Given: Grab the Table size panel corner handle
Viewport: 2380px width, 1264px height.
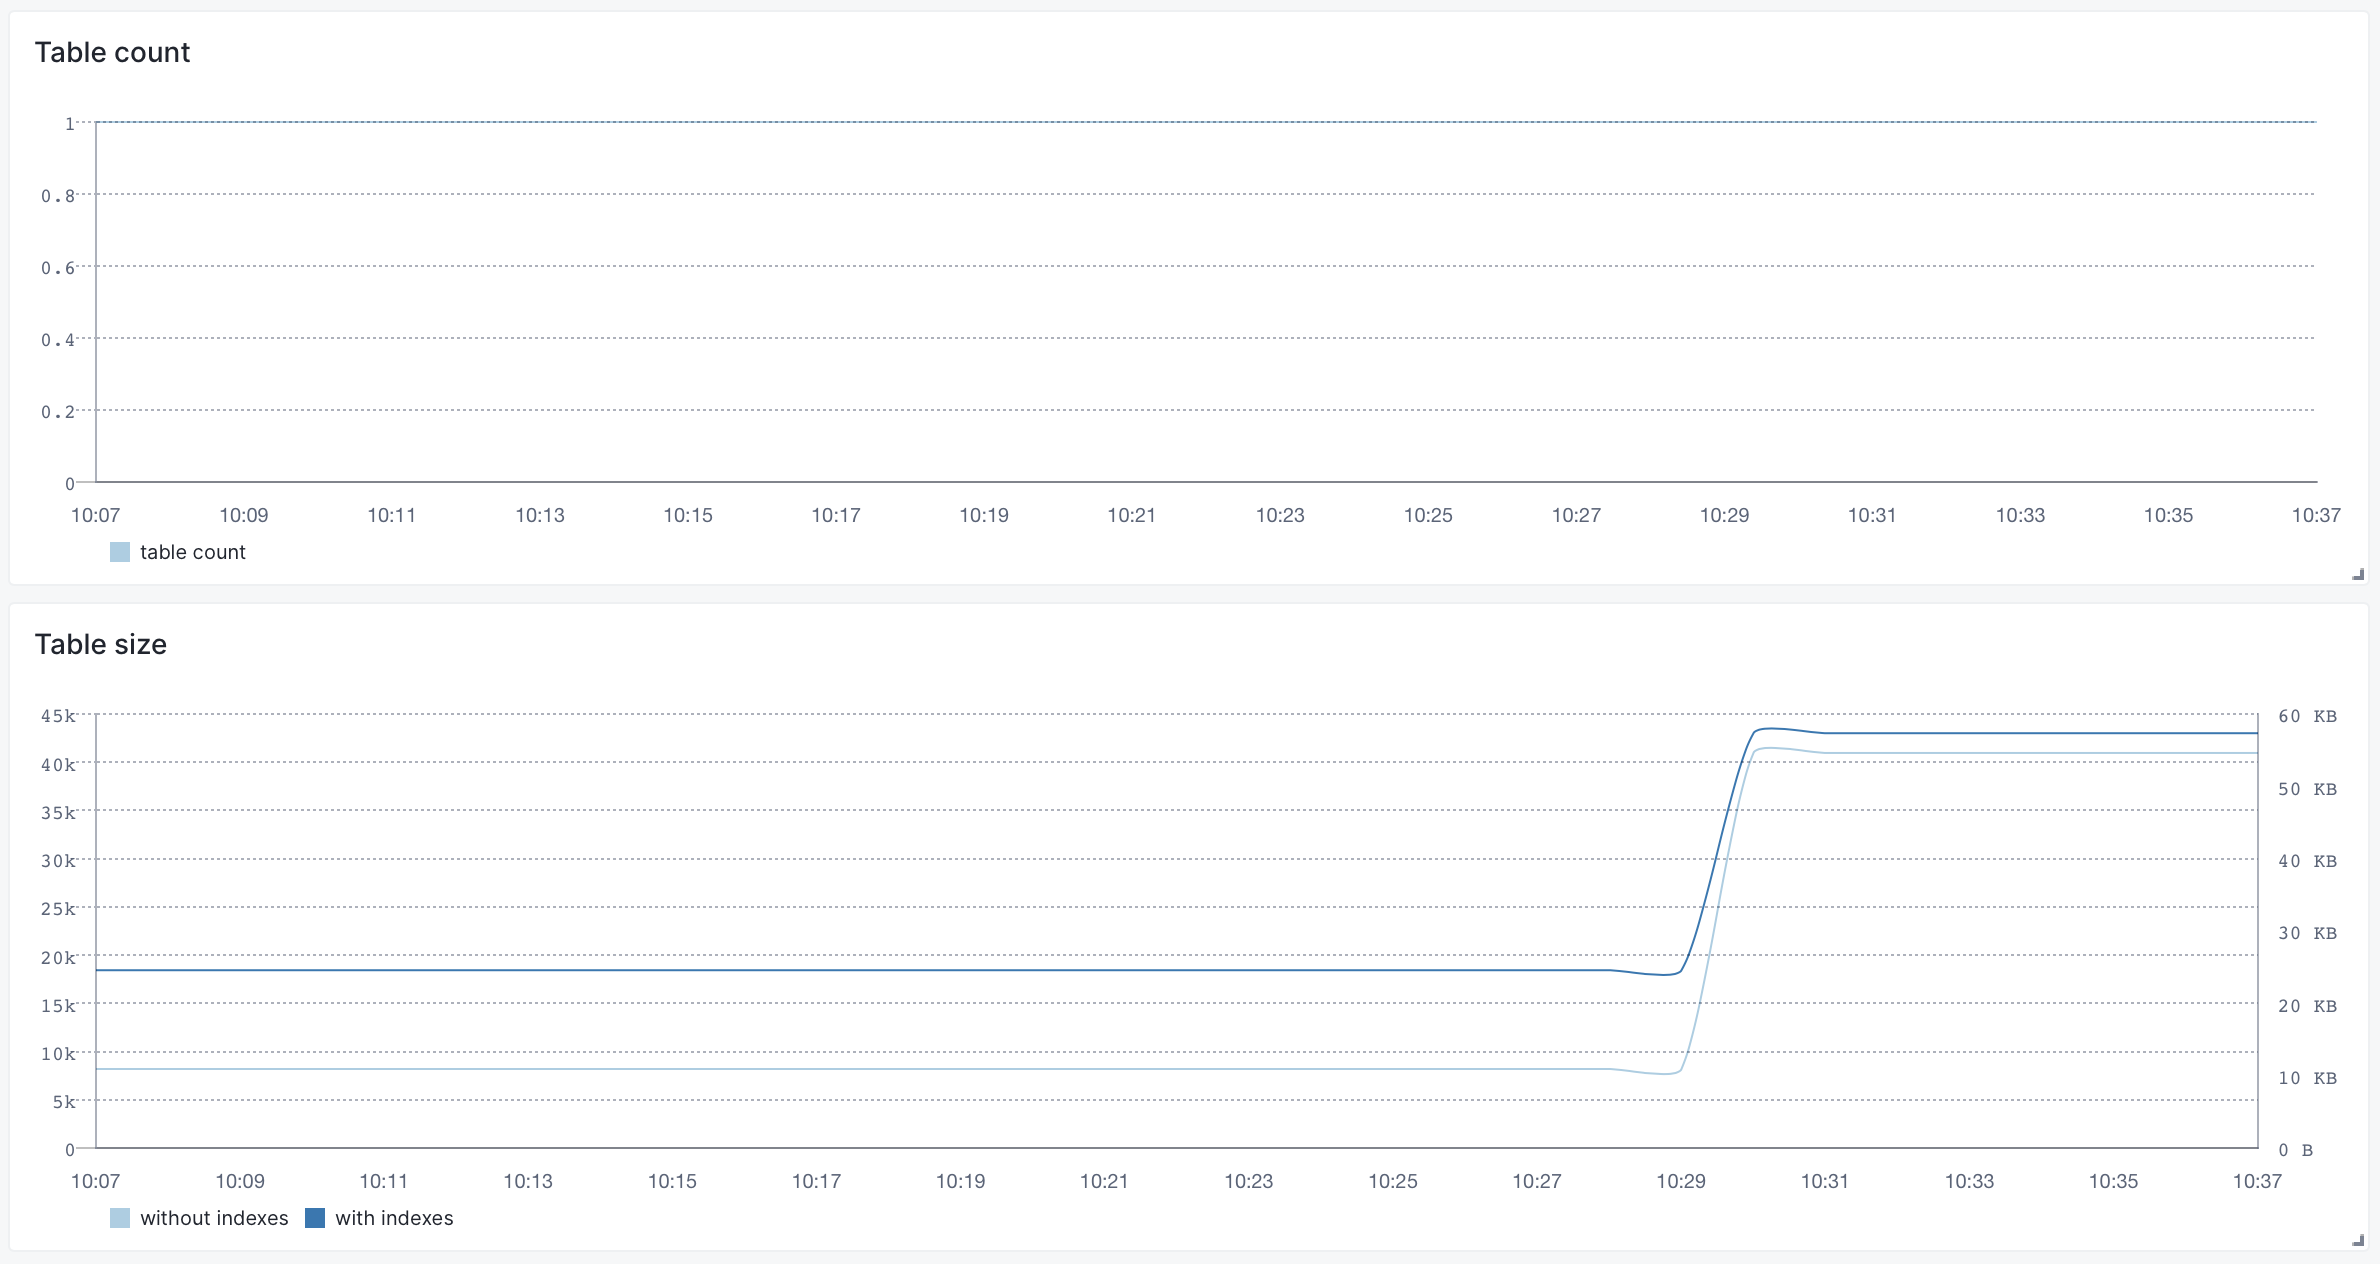Looking at the screenshot, I should [x=2358, y=1240].
